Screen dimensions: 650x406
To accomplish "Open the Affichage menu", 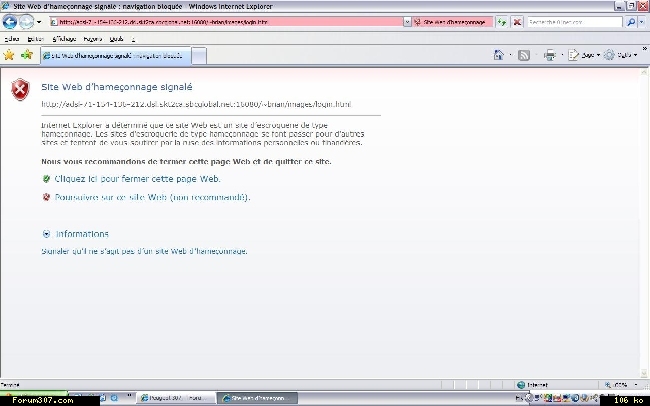I will point(64,39).
